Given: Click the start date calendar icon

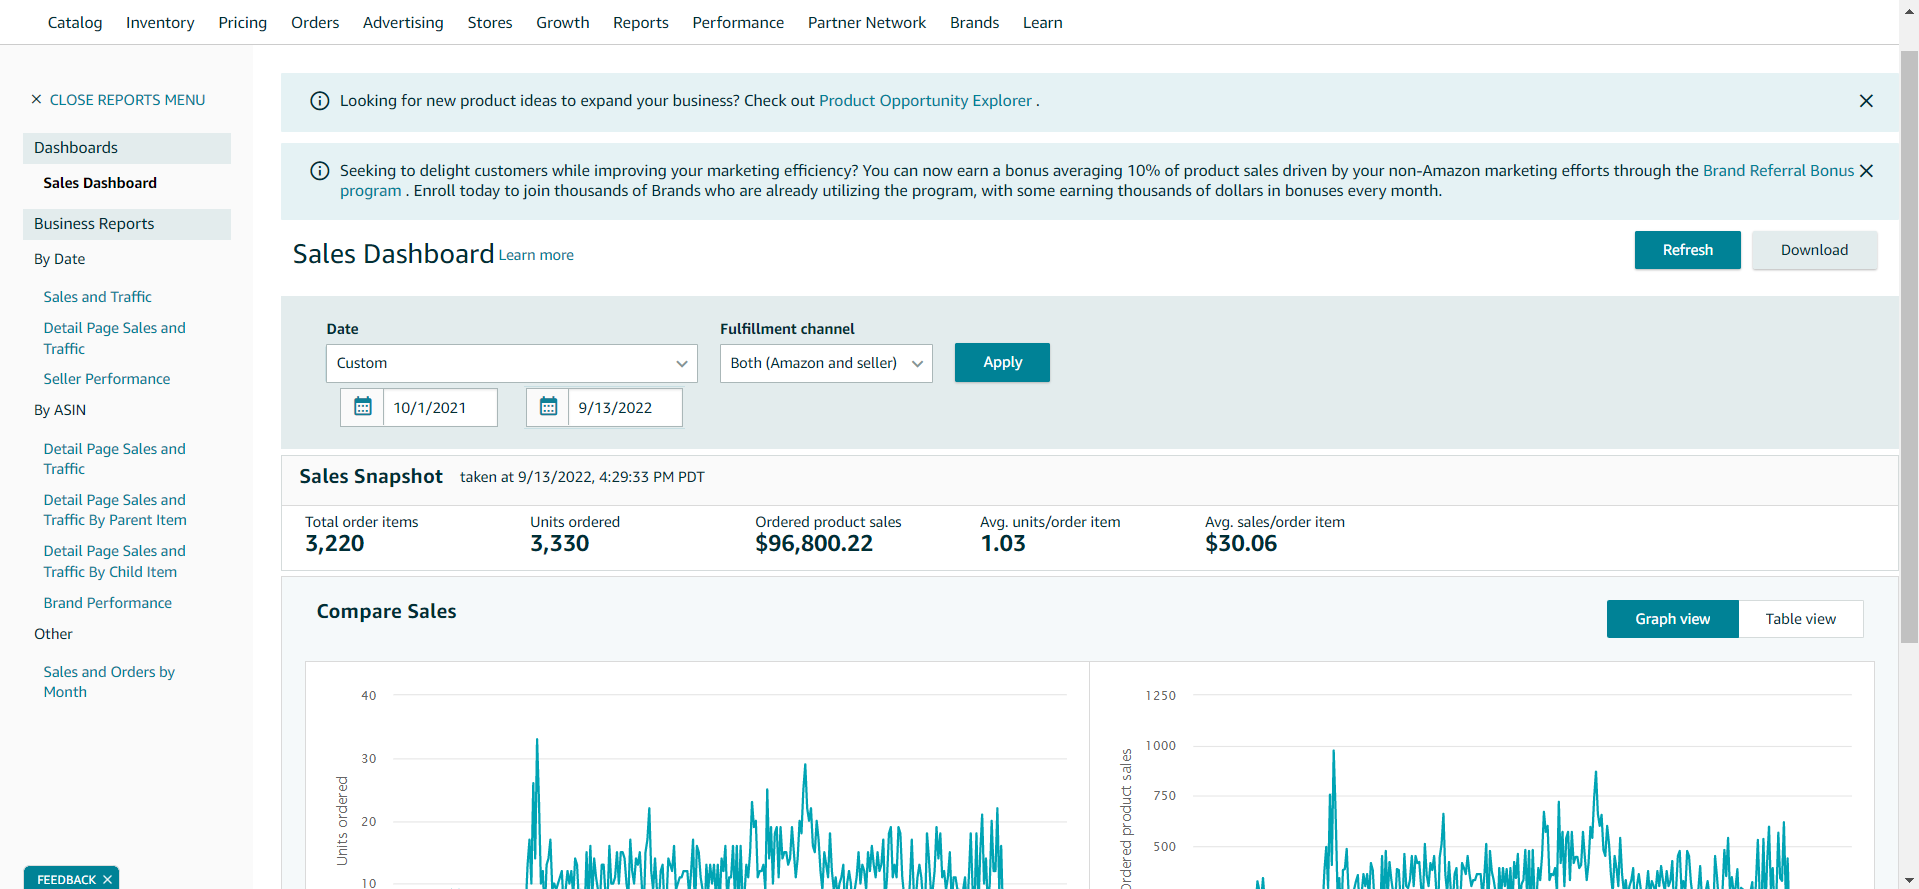Looking at the screenshot, I should (x=363, y=407).
